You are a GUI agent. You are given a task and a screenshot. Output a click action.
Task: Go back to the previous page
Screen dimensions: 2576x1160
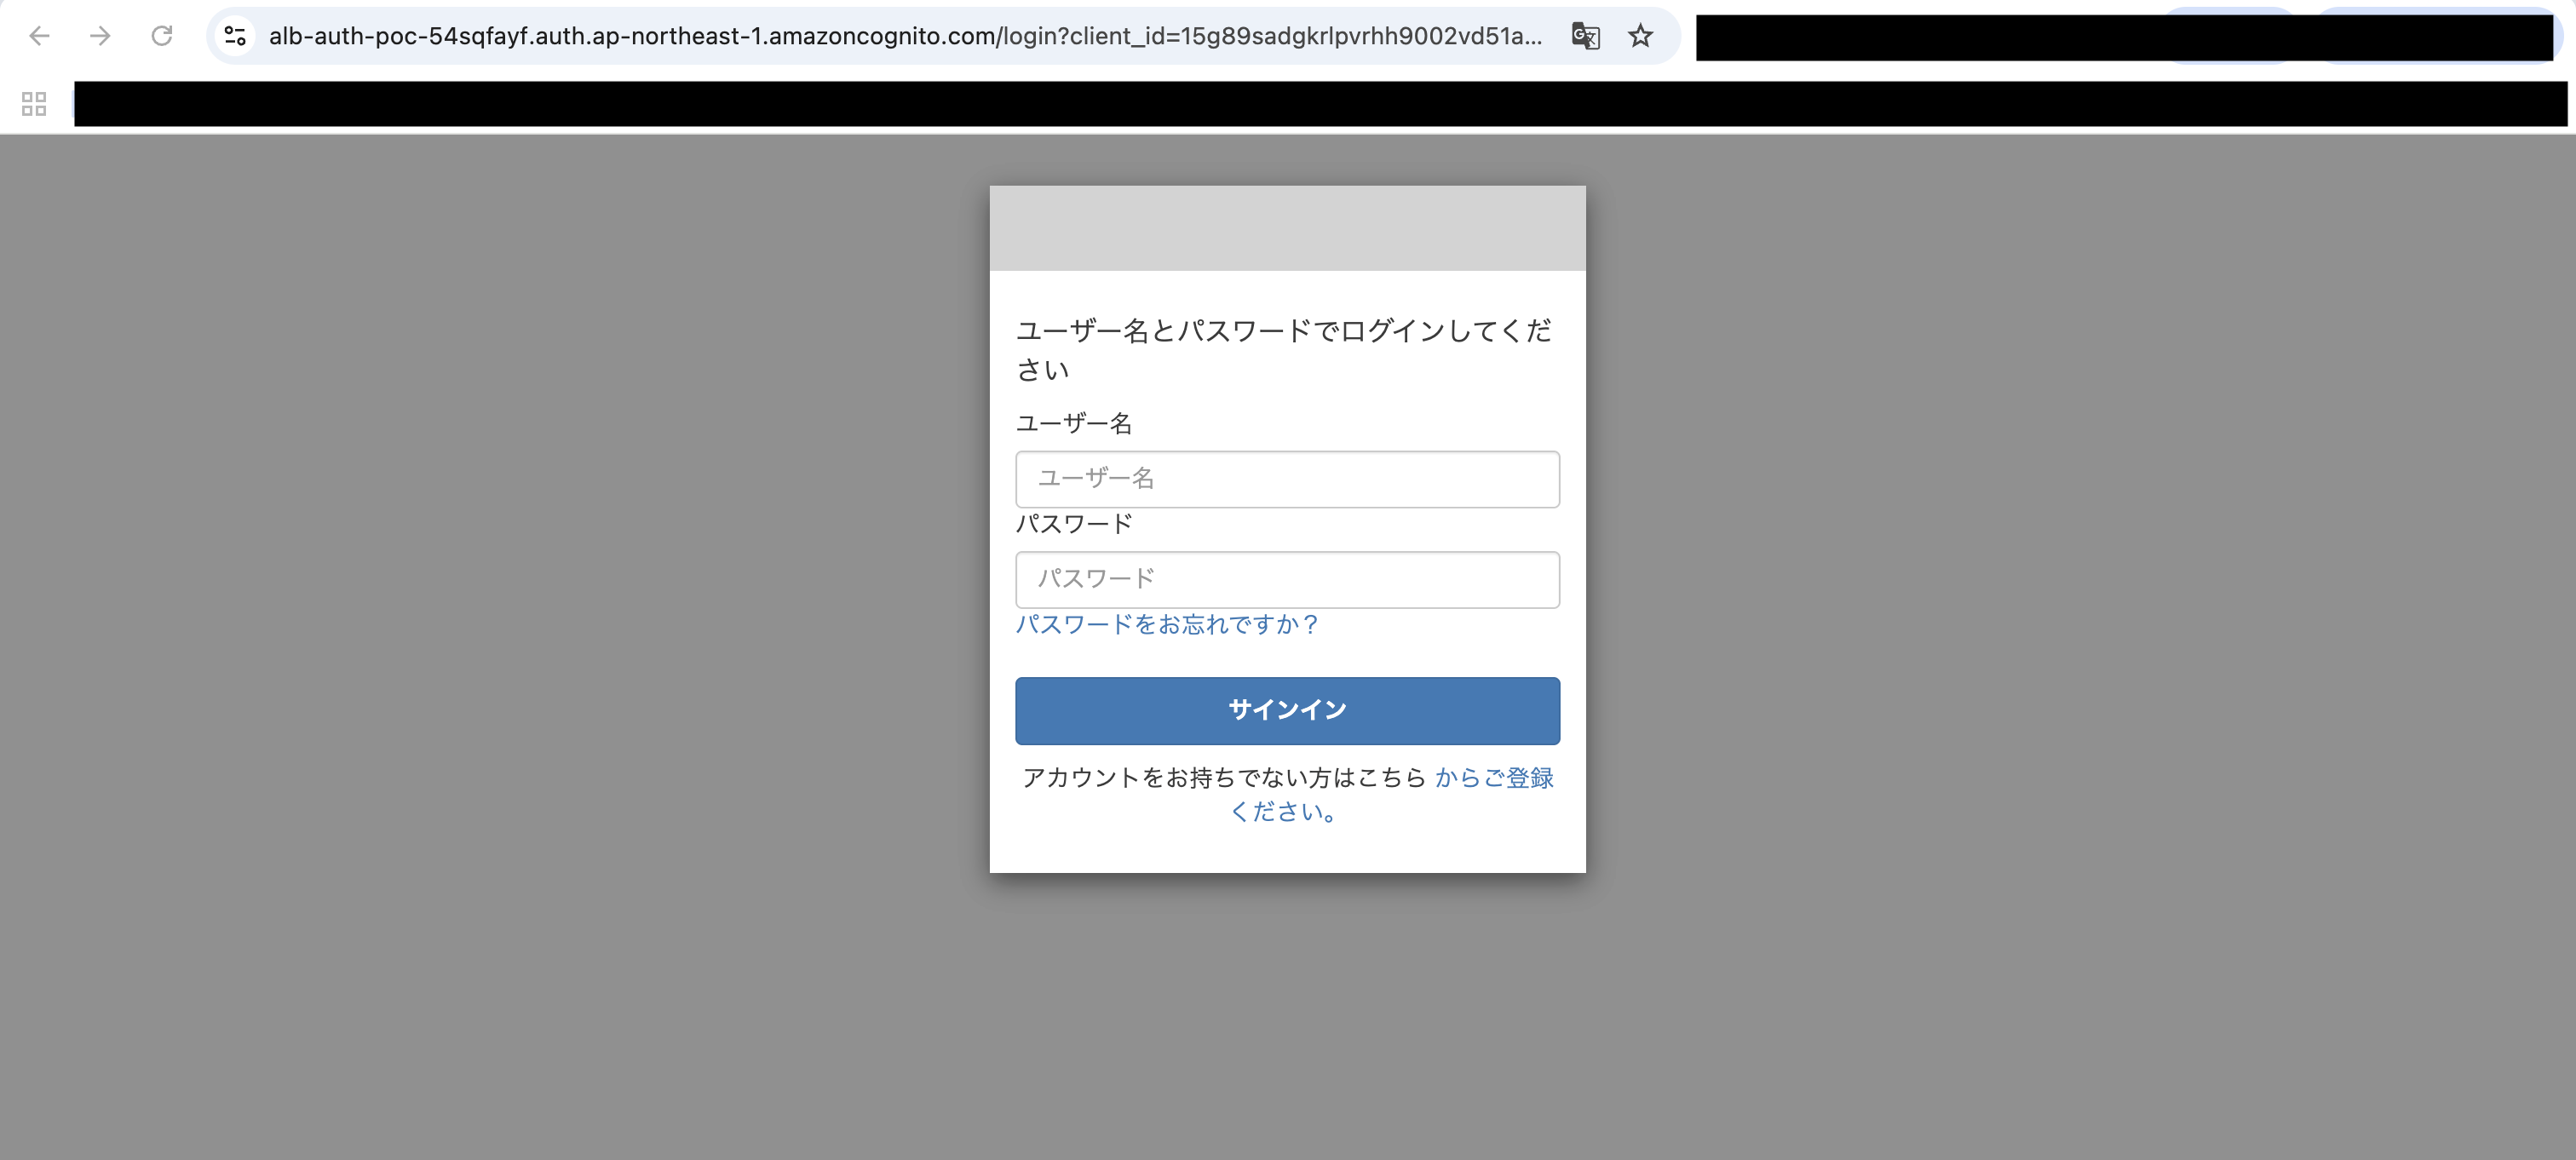39,36
